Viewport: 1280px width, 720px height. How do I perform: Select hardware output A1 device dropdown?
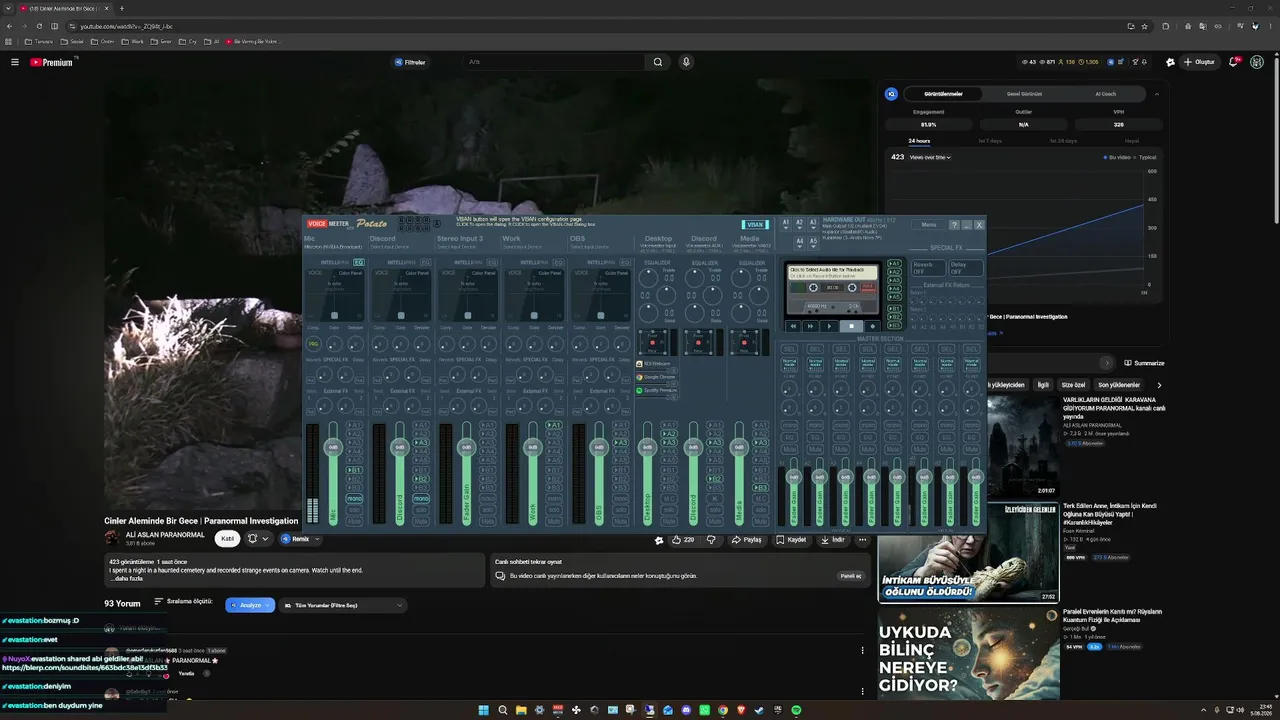pos(786,223)
